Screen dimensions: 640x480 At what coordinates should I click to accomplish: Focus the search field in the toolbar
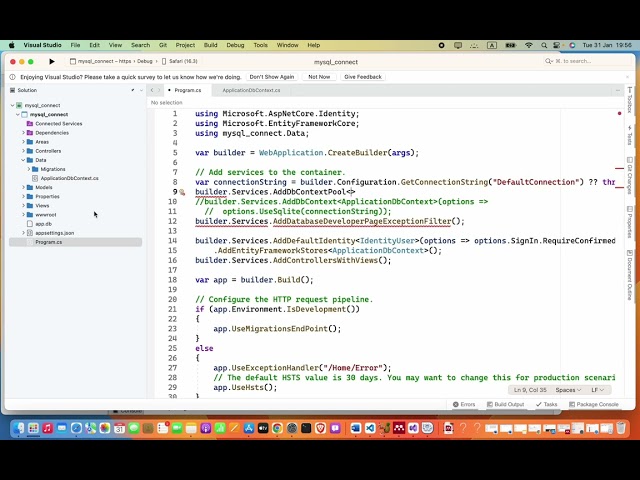[585, 61]
